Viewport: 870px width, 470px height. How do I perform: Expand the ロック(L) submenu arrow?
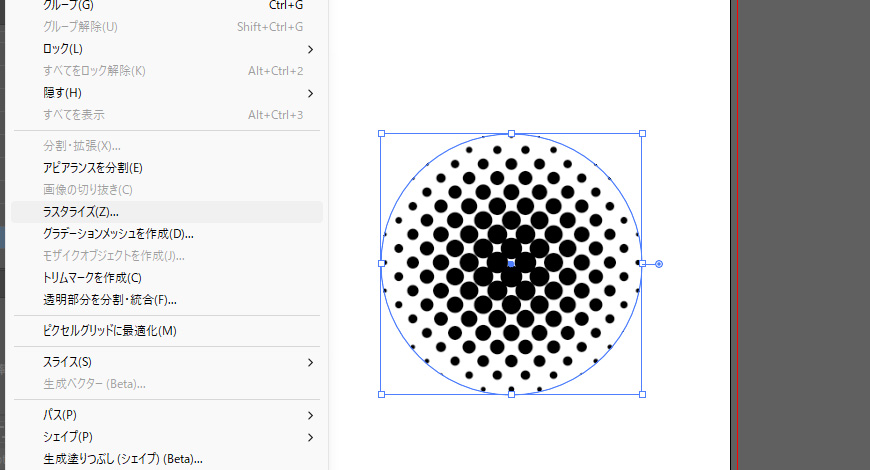tap(310, 49)
